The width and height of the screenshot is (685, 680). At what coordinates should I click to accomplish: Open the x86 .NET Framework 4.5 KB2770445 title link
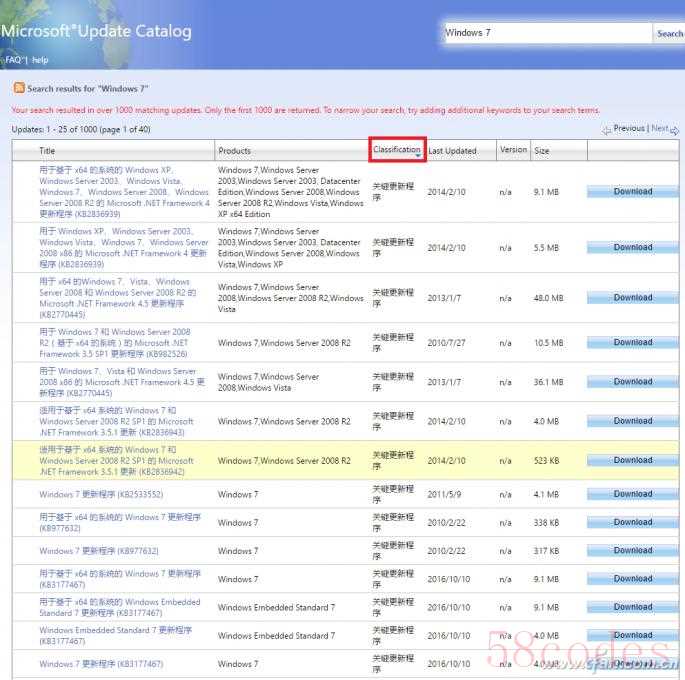122,382
